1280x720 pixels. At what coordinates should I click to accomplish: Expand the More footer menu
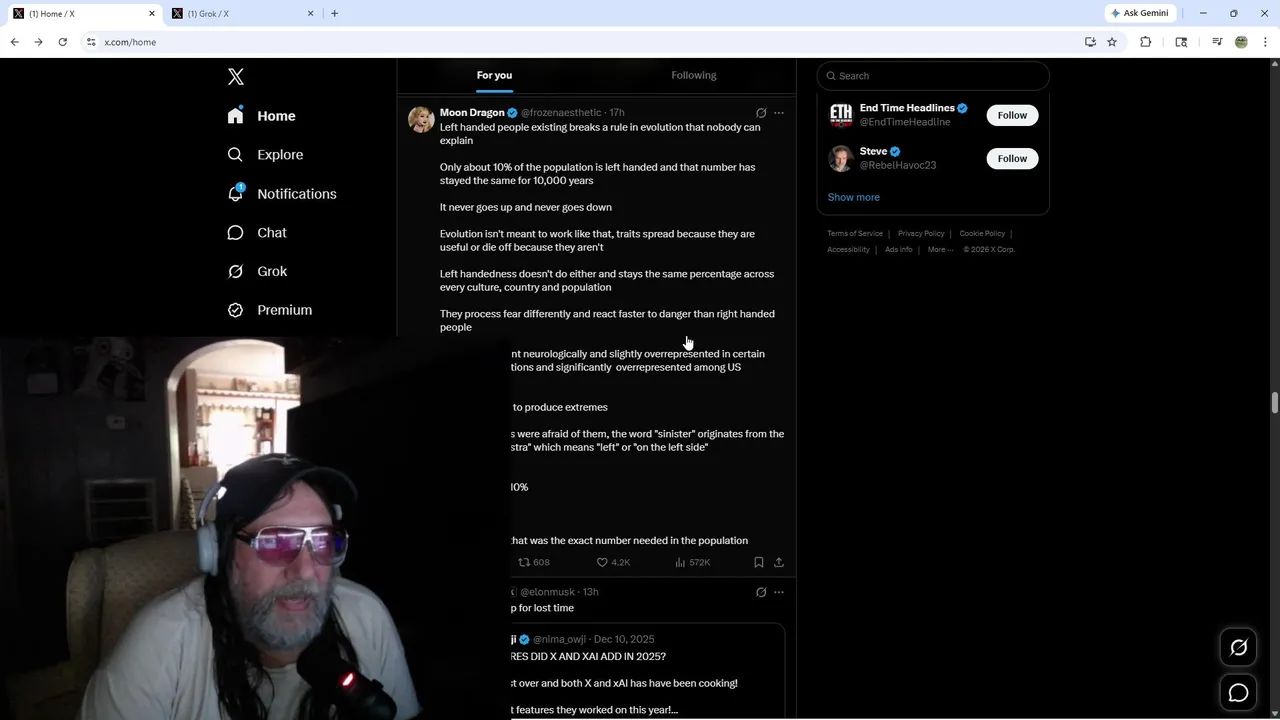point(940,250)
